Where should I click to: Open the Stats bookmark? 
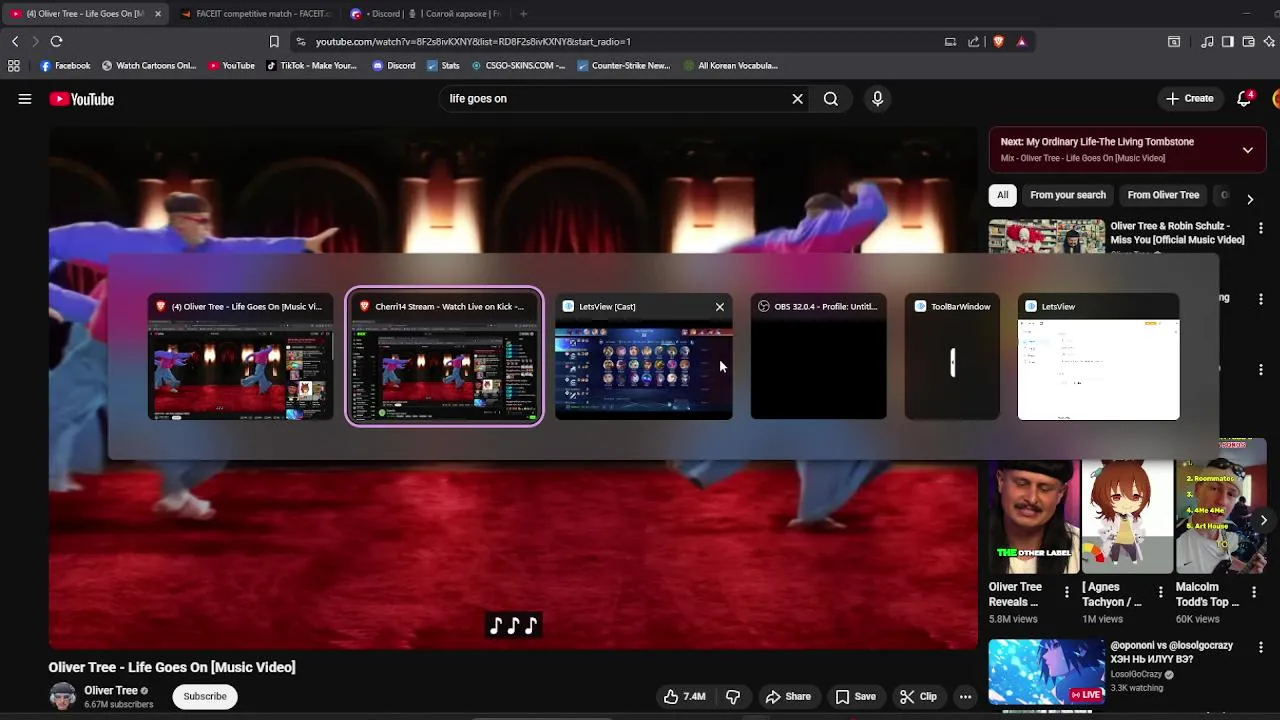(443, 66)
